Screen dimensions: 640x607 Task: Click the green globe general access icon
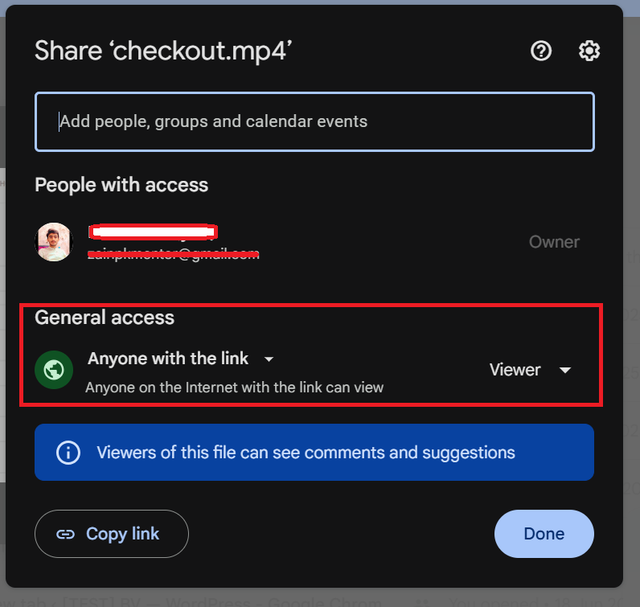[54, 370]
